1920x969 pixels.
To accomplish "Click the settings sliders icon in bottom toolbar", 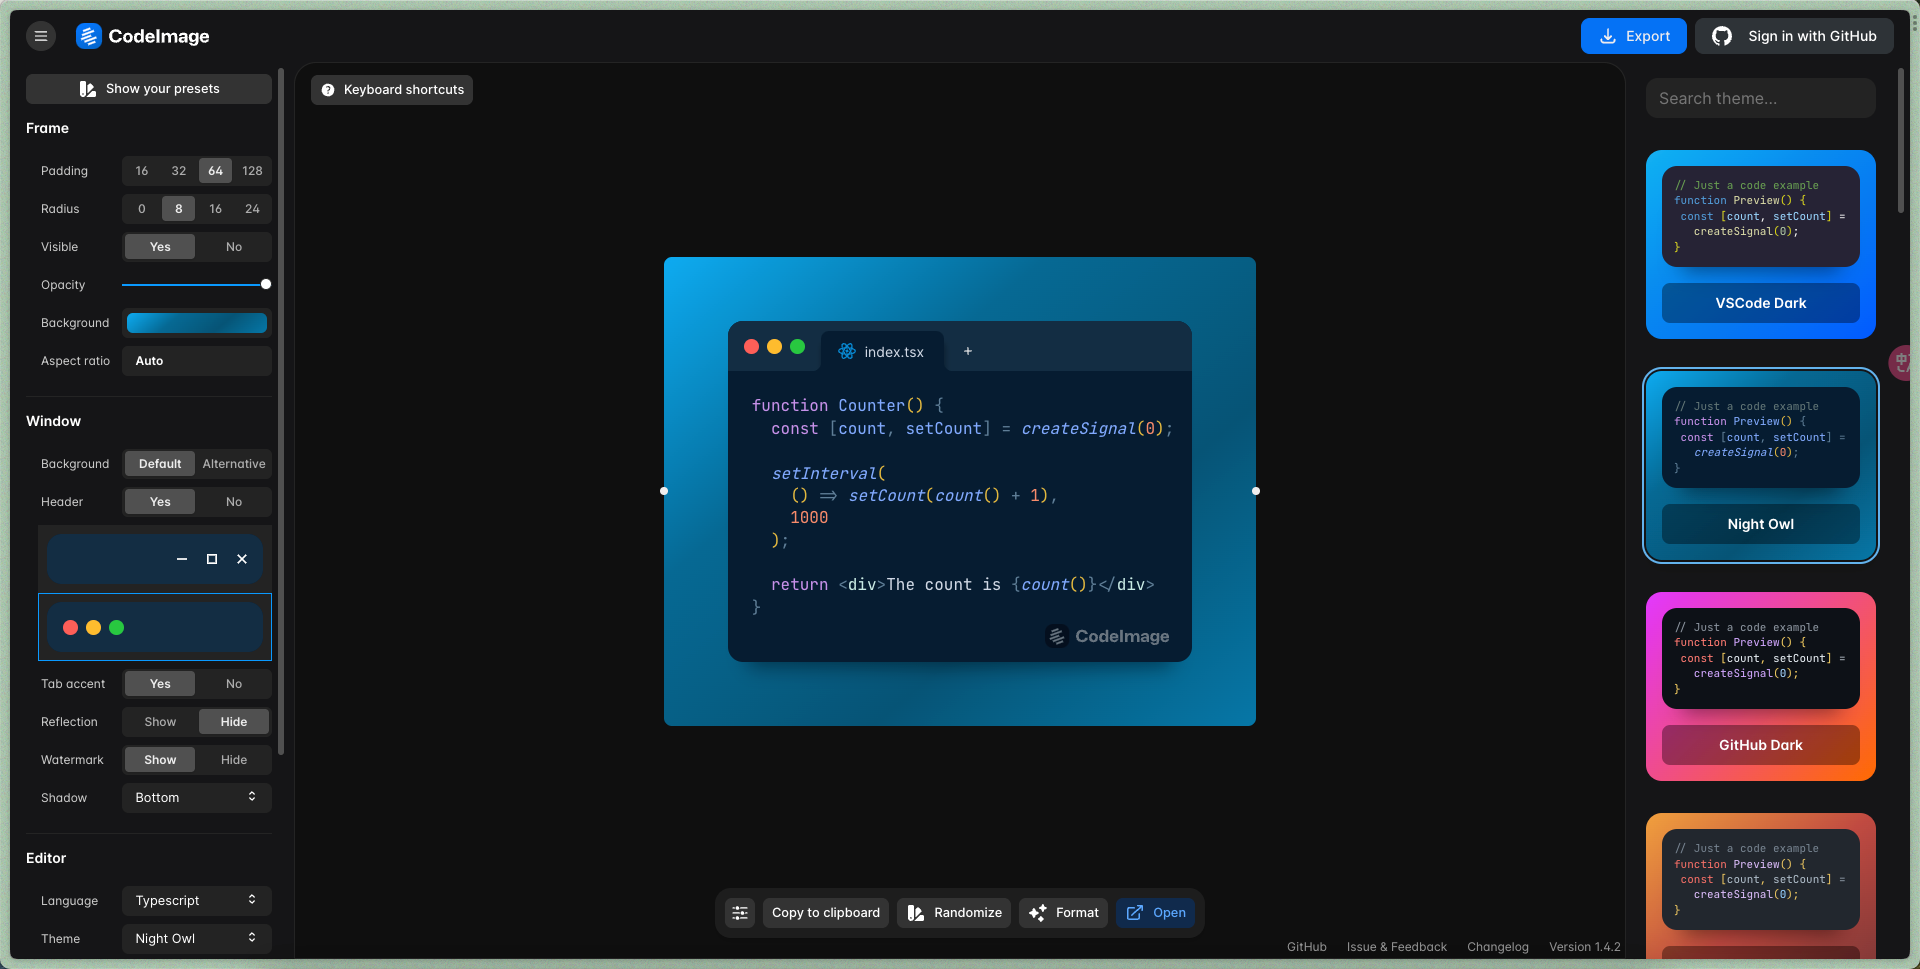I will [x=740, y=913].
